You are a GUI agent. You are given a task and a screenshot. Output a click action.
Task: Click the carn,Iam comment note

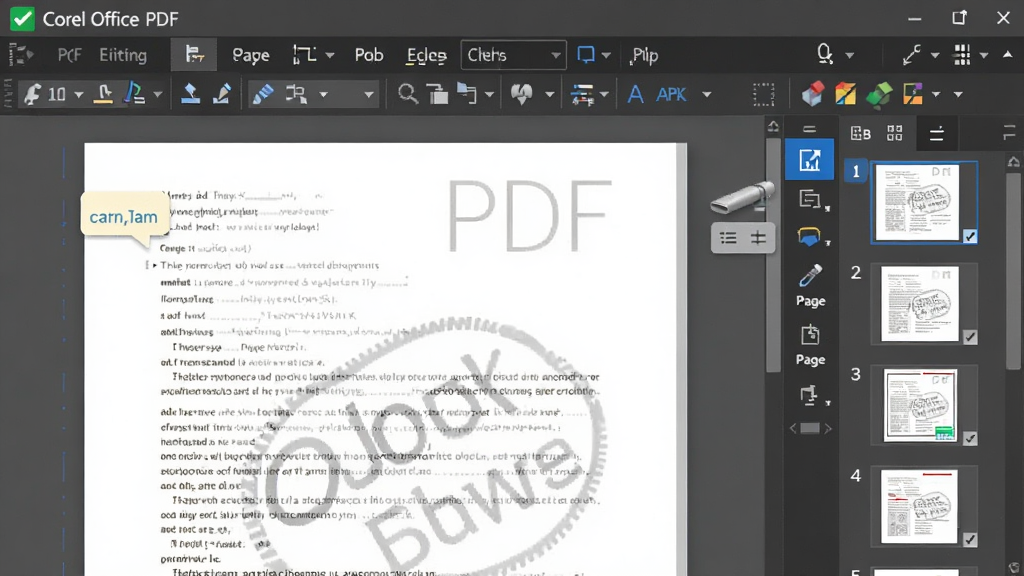point(123,217)
